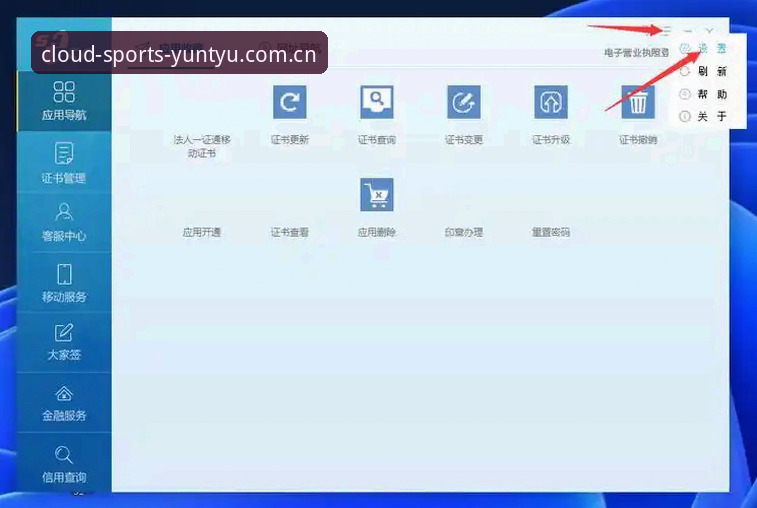This screenshot has height=508, width=757.
Task: Click the 证书查询 magnifier icon
Action: 377,102
